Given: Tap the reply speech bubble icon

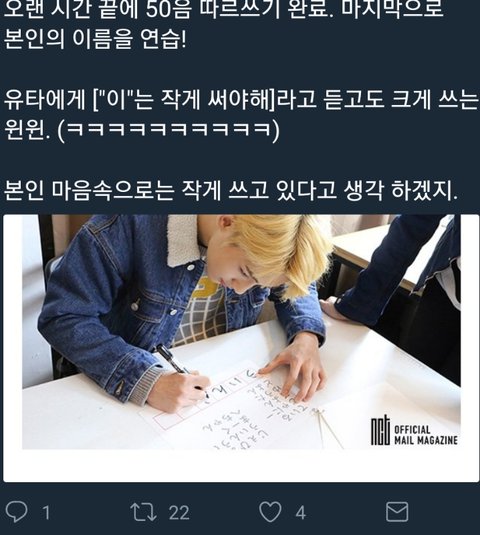Looking at the screenshot, I should pyautogui.click(x=17, y=512).
